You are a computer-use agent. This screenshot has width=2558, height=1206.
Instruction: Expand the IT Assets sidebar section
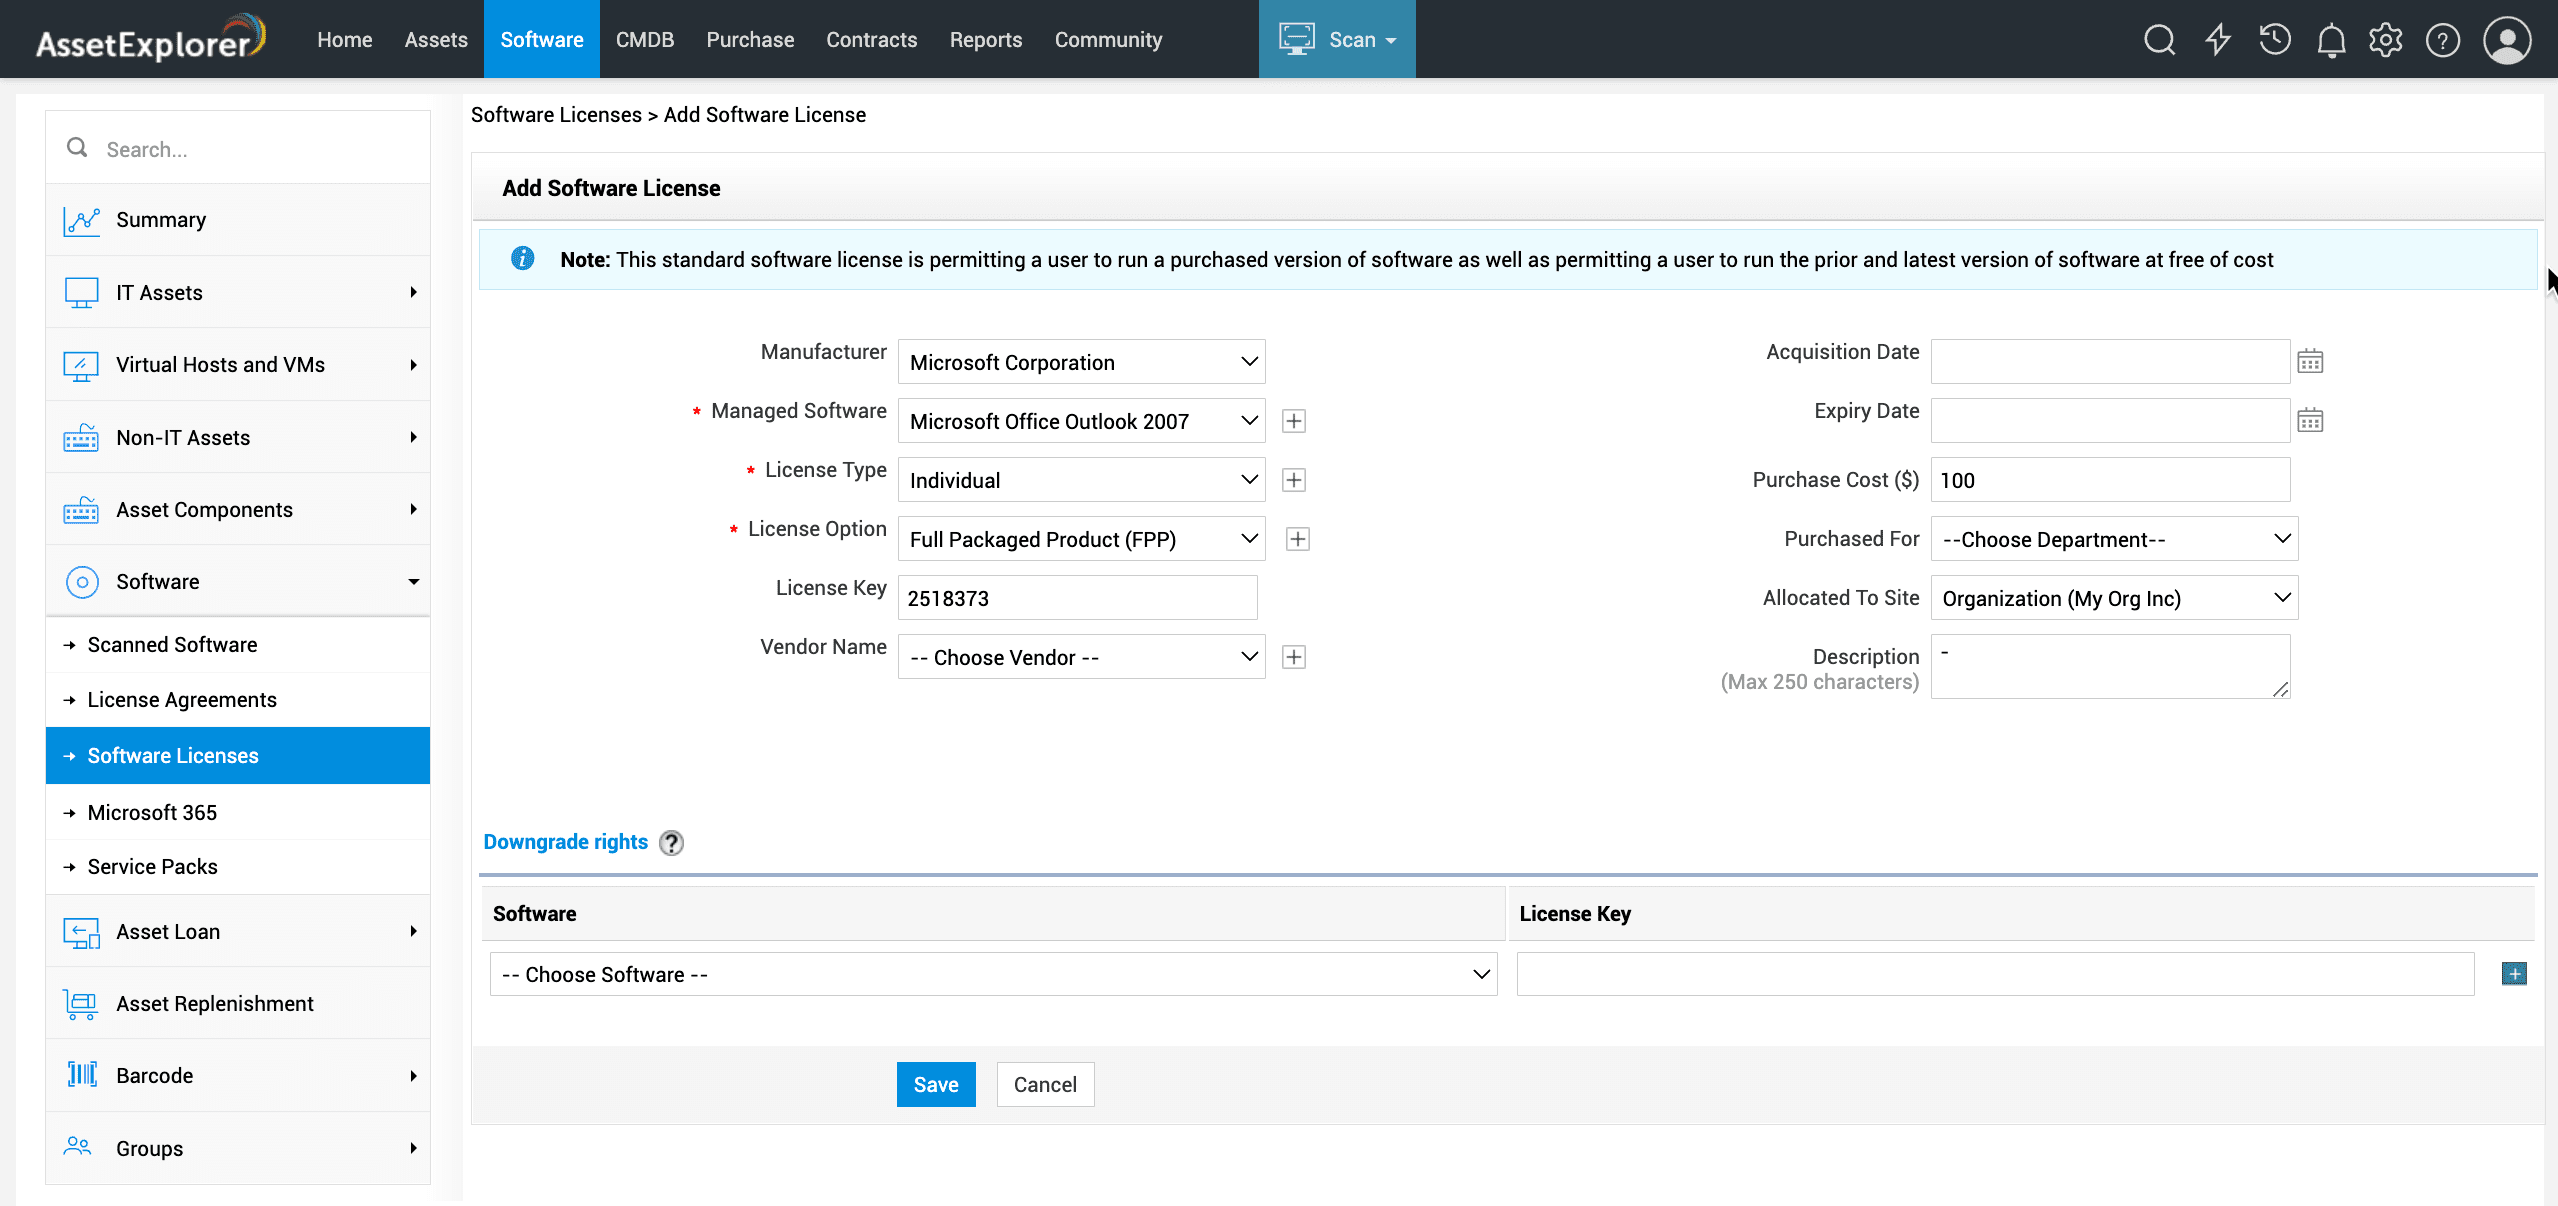(x=238, y=292)
